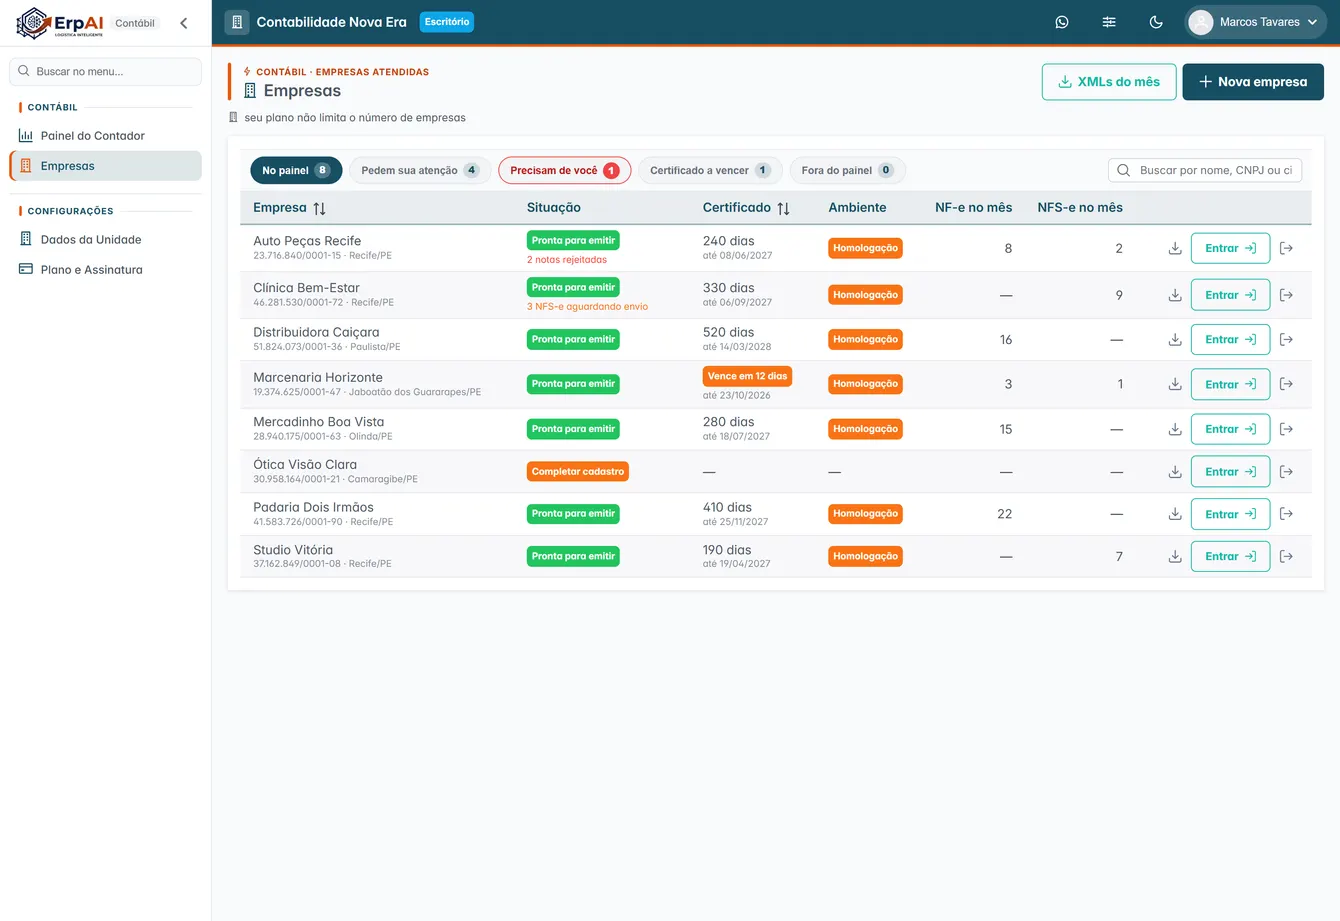Screen dimensions: 1340x921
Task: Click the 2 notas rejeitadas warning
Action: pyautogui.click(x=567, y=260)
